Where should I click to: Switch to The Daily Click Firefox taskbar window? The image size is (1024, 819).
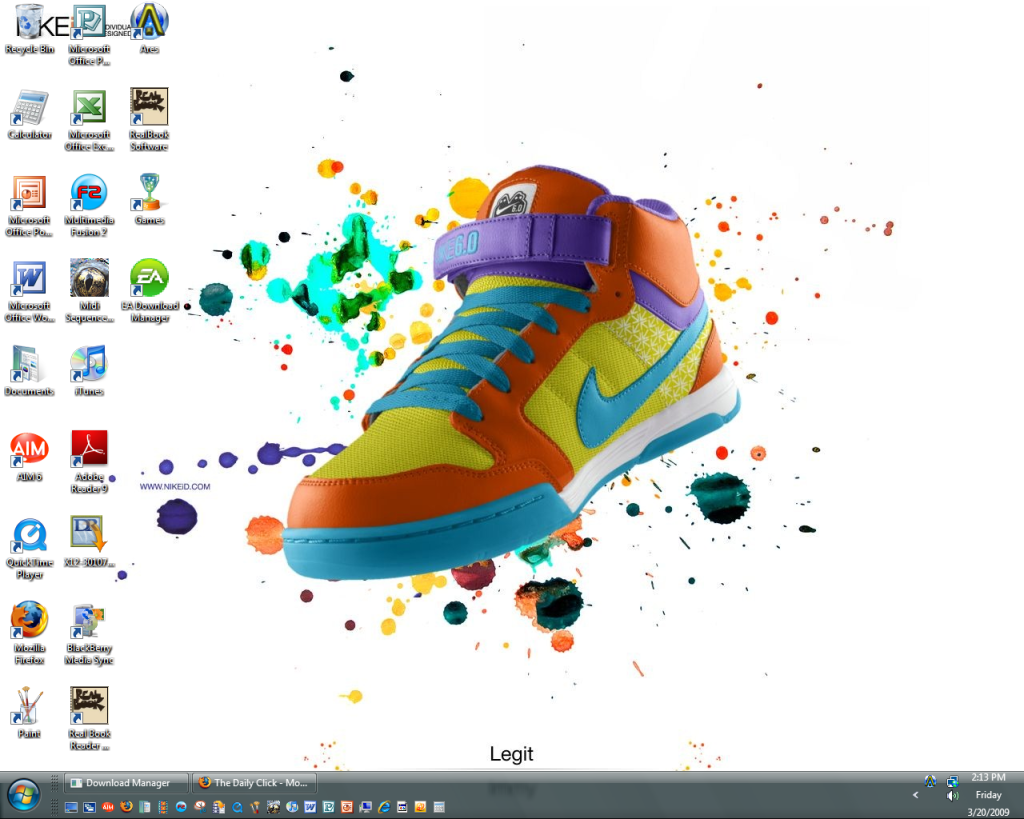pyautogui.click(x=255, y=782)
